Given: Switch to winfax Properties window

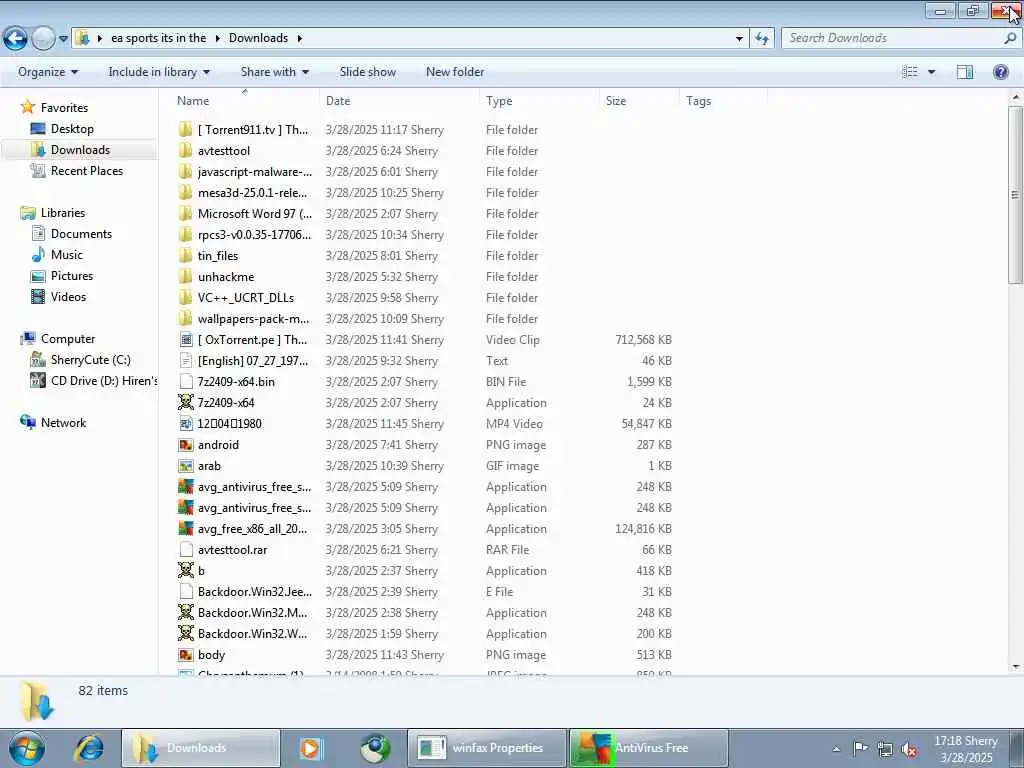Looking at the screenshot, I should [x=487, y=748].
